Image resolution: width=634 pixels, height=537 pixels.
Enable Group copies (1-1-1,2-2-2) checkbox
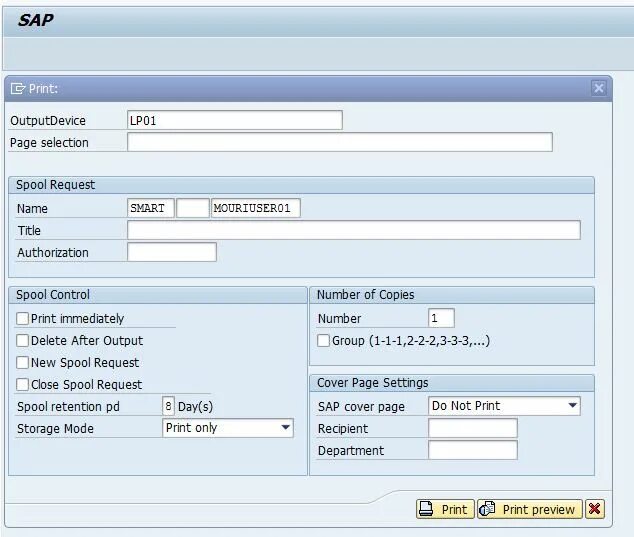point(323,340)
